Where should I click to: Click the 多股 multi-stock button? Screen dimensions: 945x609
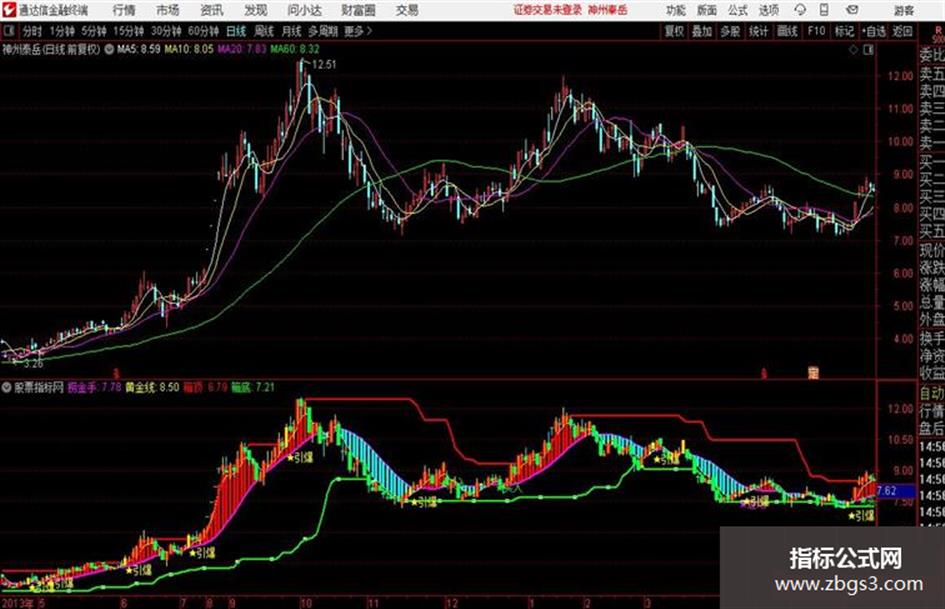pos(730,31)
